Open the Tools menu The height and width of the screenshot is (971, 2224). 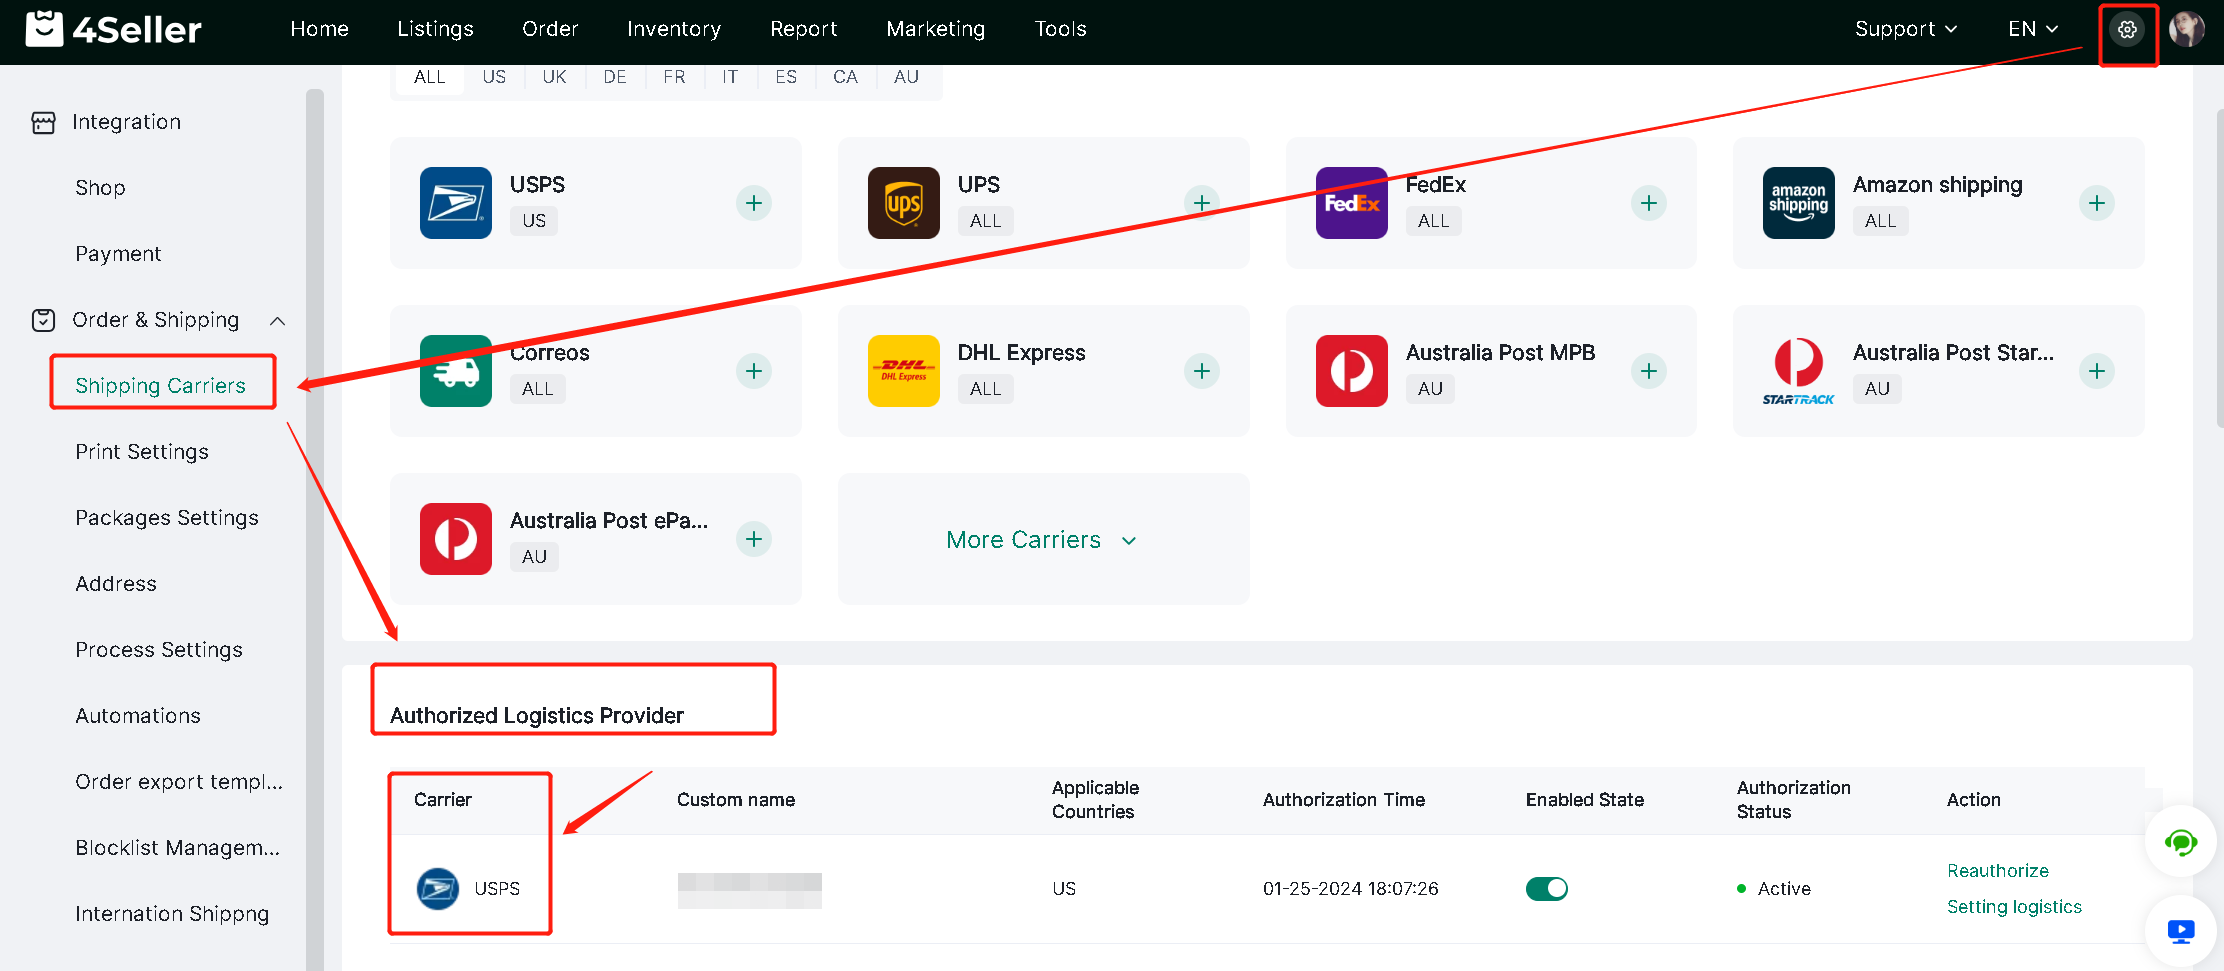pyautogui.click(x=1061, y=29)
